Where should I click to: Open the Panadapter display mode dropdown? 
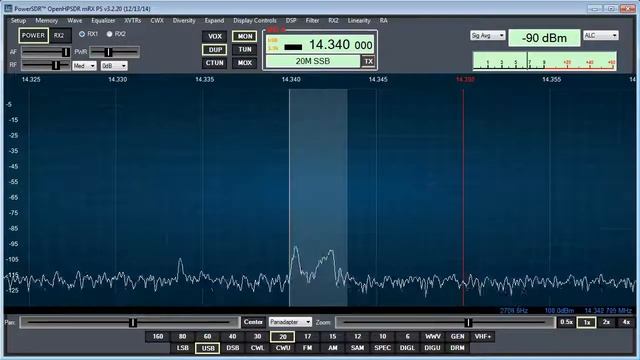[x=290, y=322]
